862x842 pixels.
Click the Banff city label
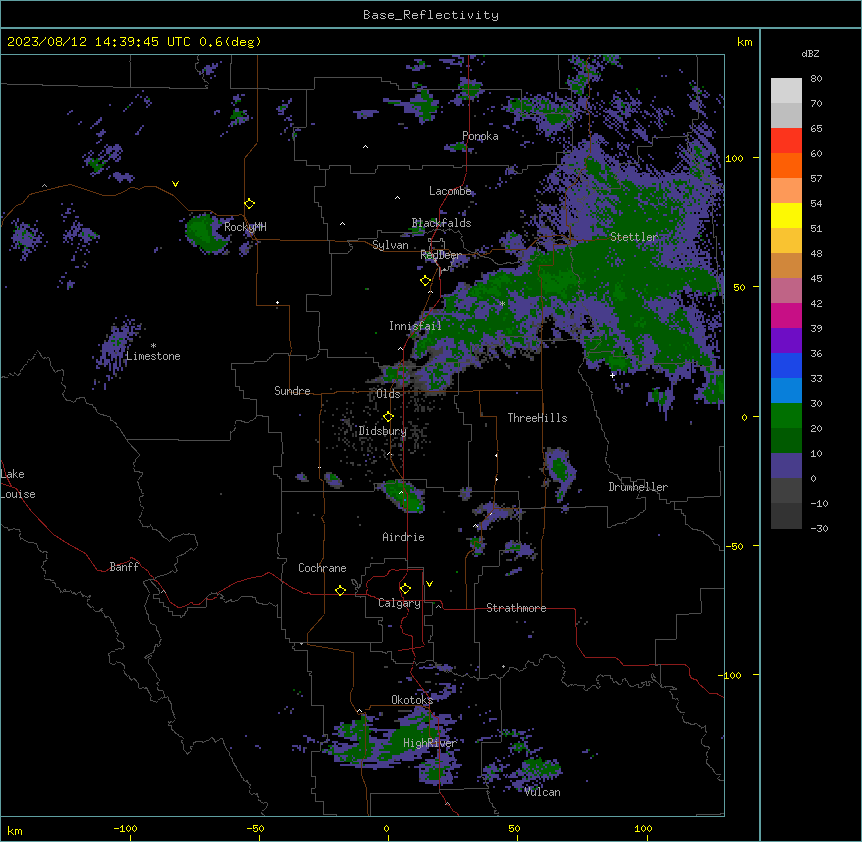coord(124,567)
